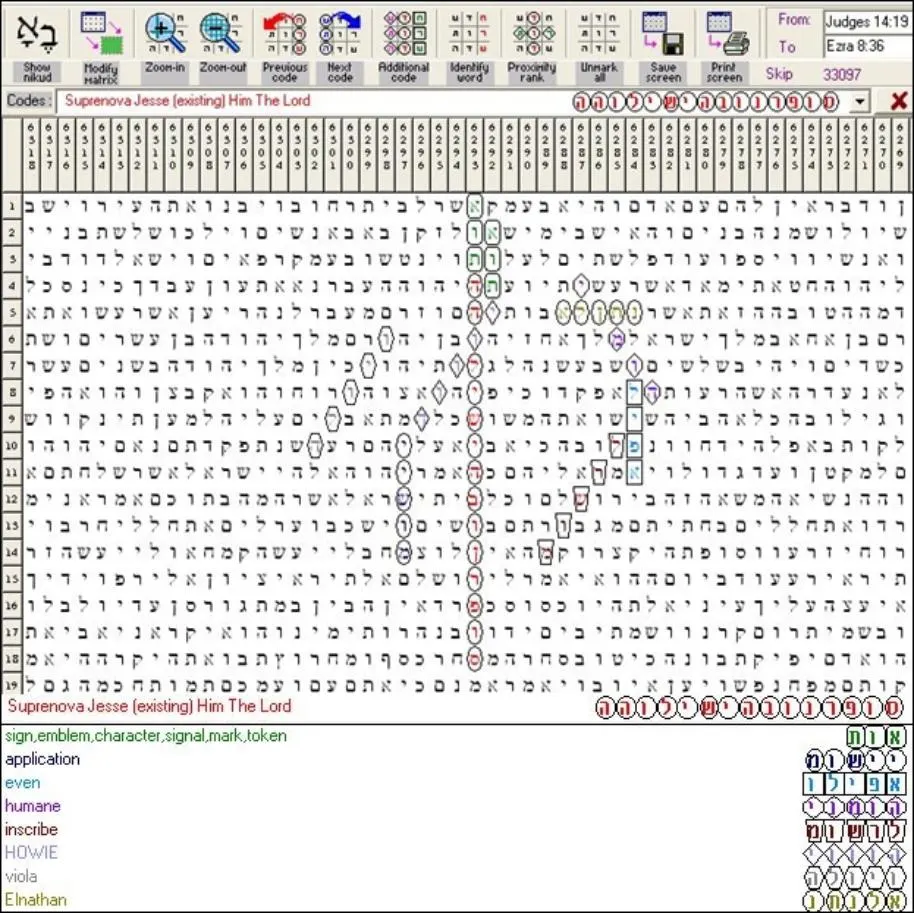914x913 pixels.
Task: Click the From field showing Judges 14:19
Action: [867, 22]
